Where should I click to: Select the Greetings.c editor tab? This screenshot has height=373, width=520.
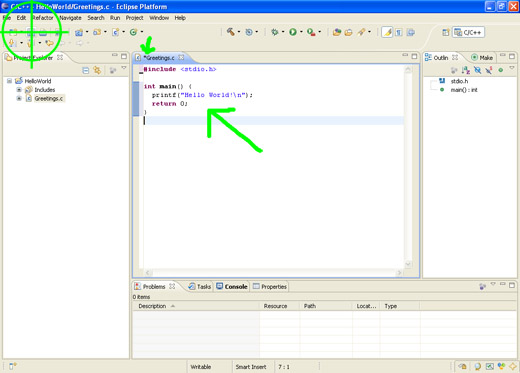coord(159,58)
